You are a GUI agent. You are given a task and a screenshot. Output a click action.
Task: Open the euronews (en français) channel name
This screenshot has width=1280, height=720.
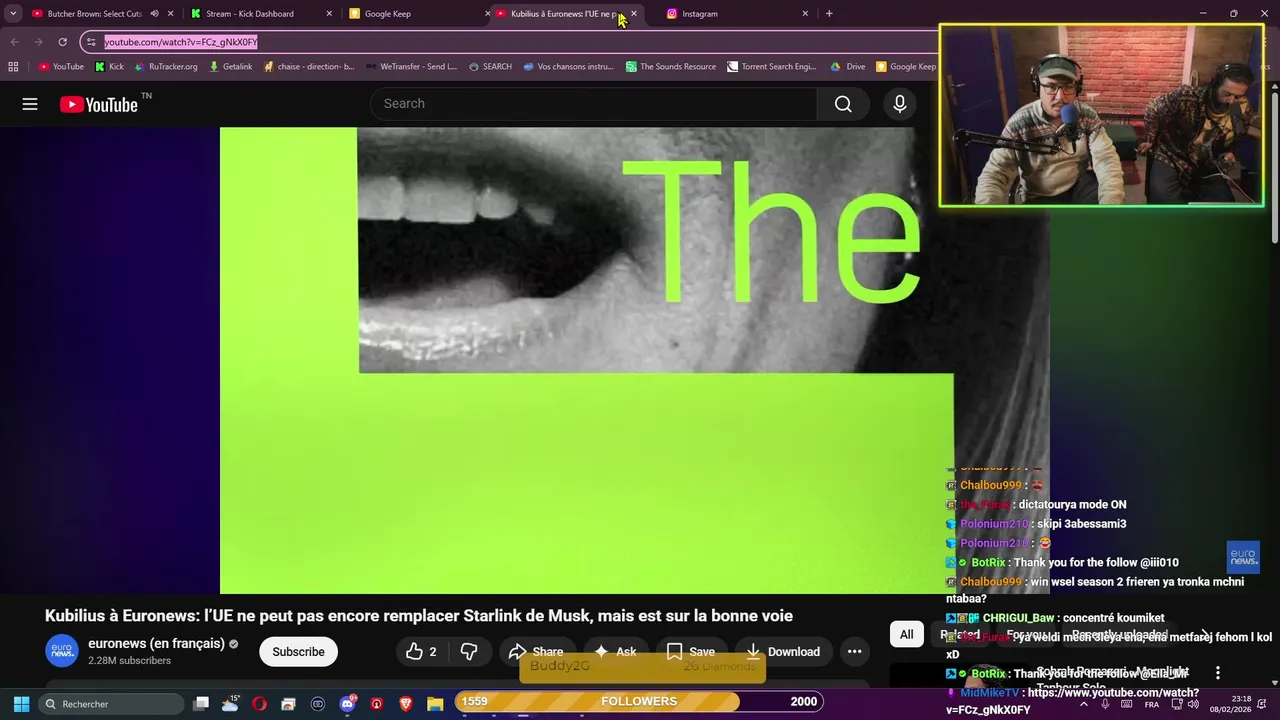[156, 644]
